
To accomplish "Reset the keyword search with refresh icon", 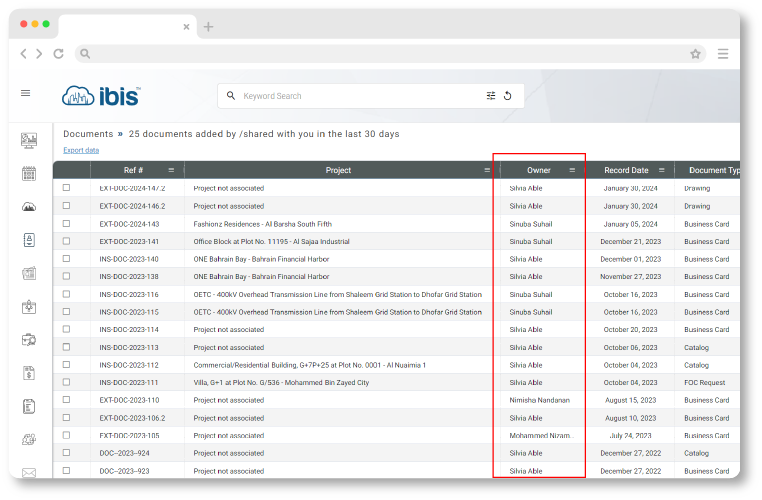I will tap(507, 96).
